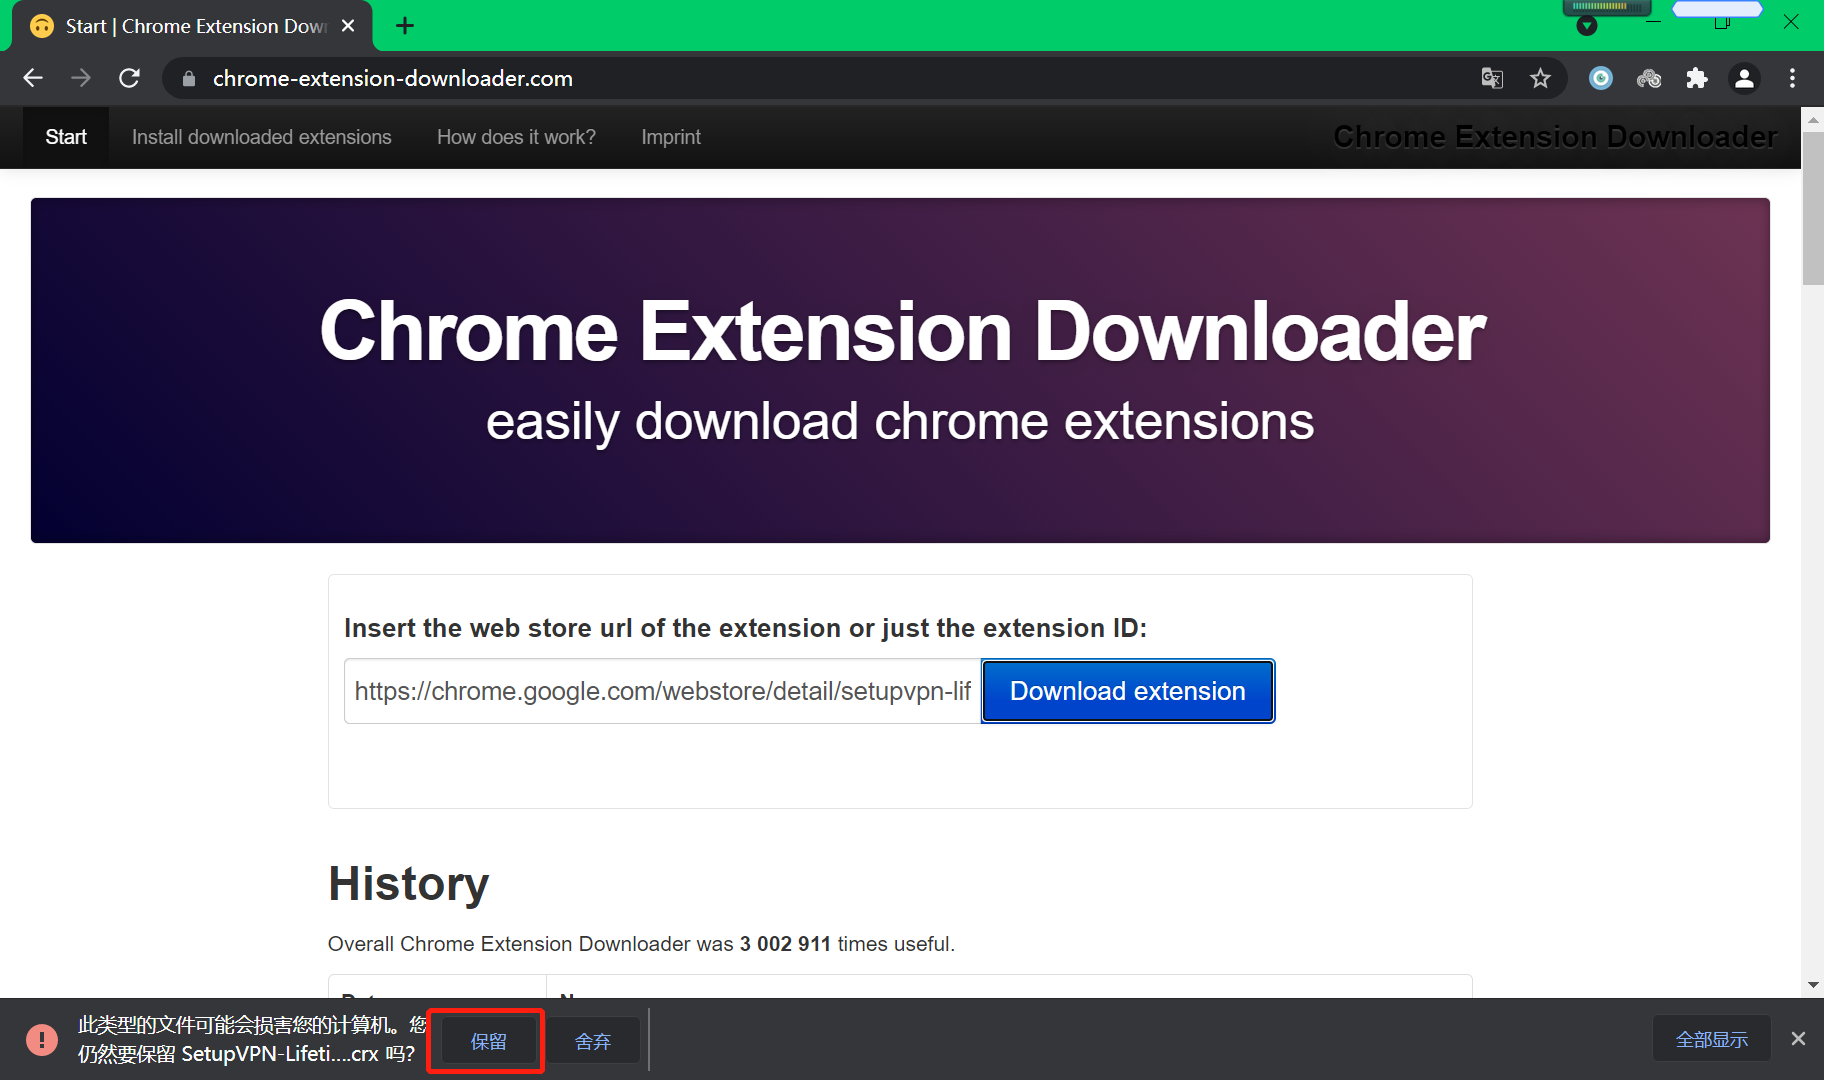Click the History heading
This screenshot has width=1824, height=1080.
point(408,884)
